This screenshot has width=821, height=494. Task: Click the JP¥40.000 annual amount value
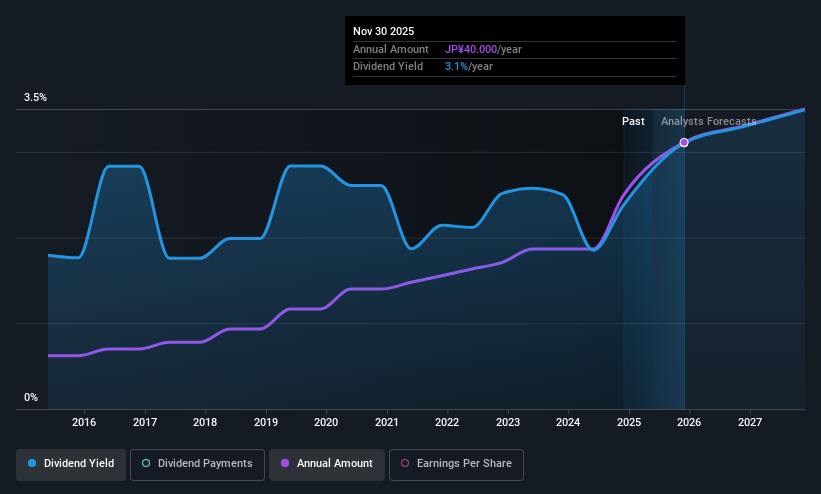tap(471, 49)
